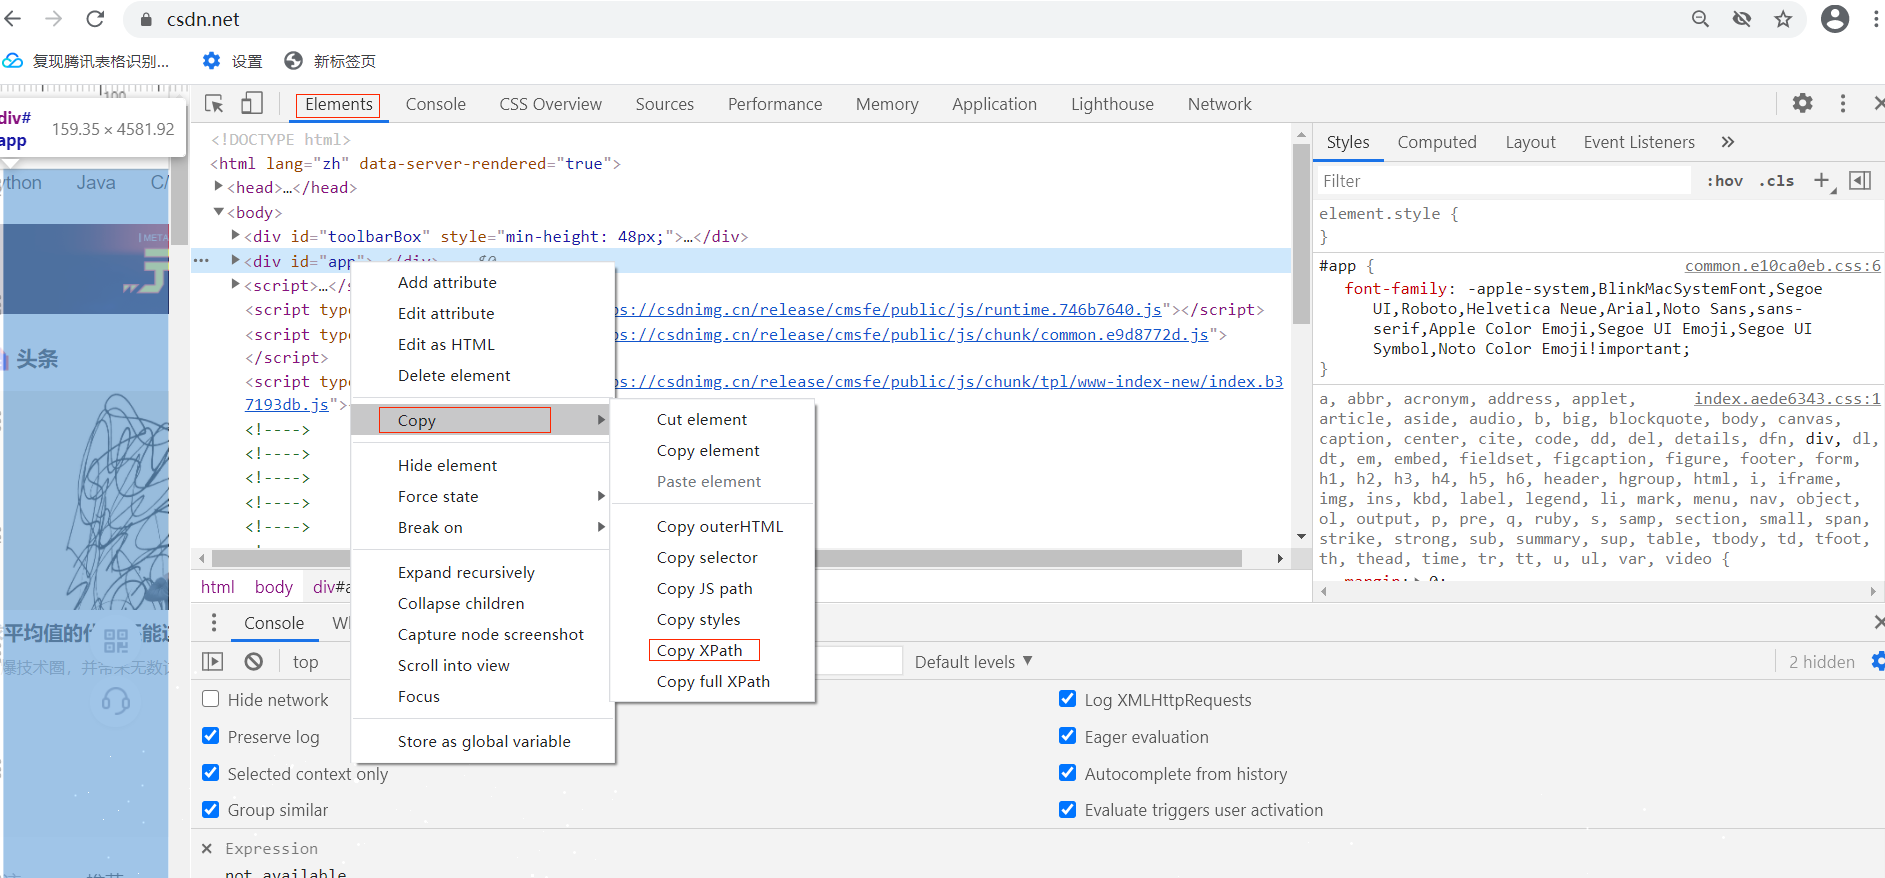Enable the Hide network checkbox
This screenshot has width=1885, height=878.
(211, 699)
